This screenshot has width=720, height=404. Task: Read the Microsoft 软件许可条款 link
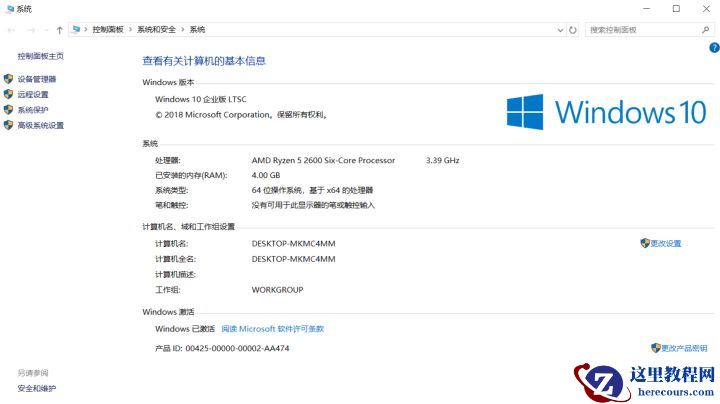[273, 329]
